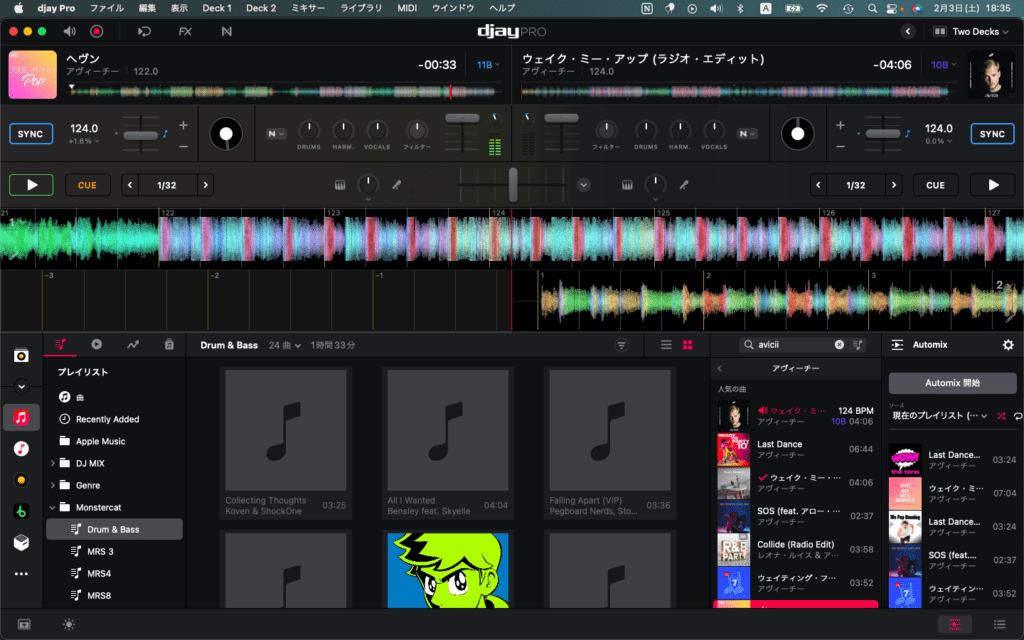Click the Deck 1 microphone icon
Image resolution: width=1024 pixels, height=640 pixels.
[x=396, y=185]
